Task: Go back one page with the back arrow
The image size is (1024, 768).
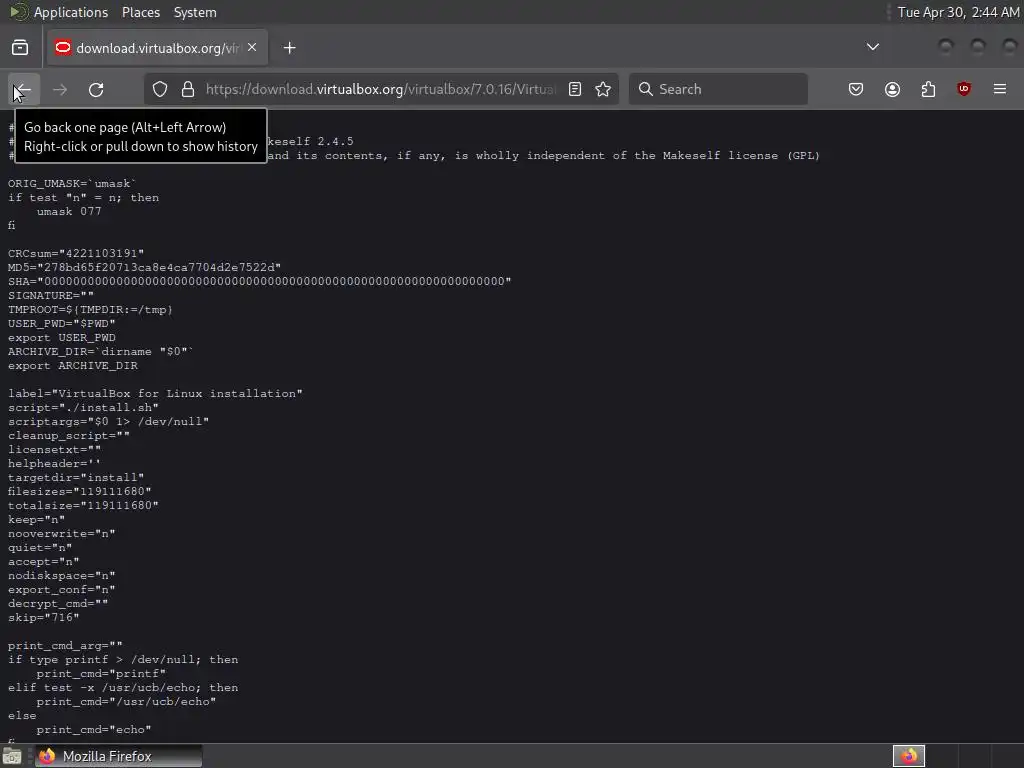Action: 24,89
